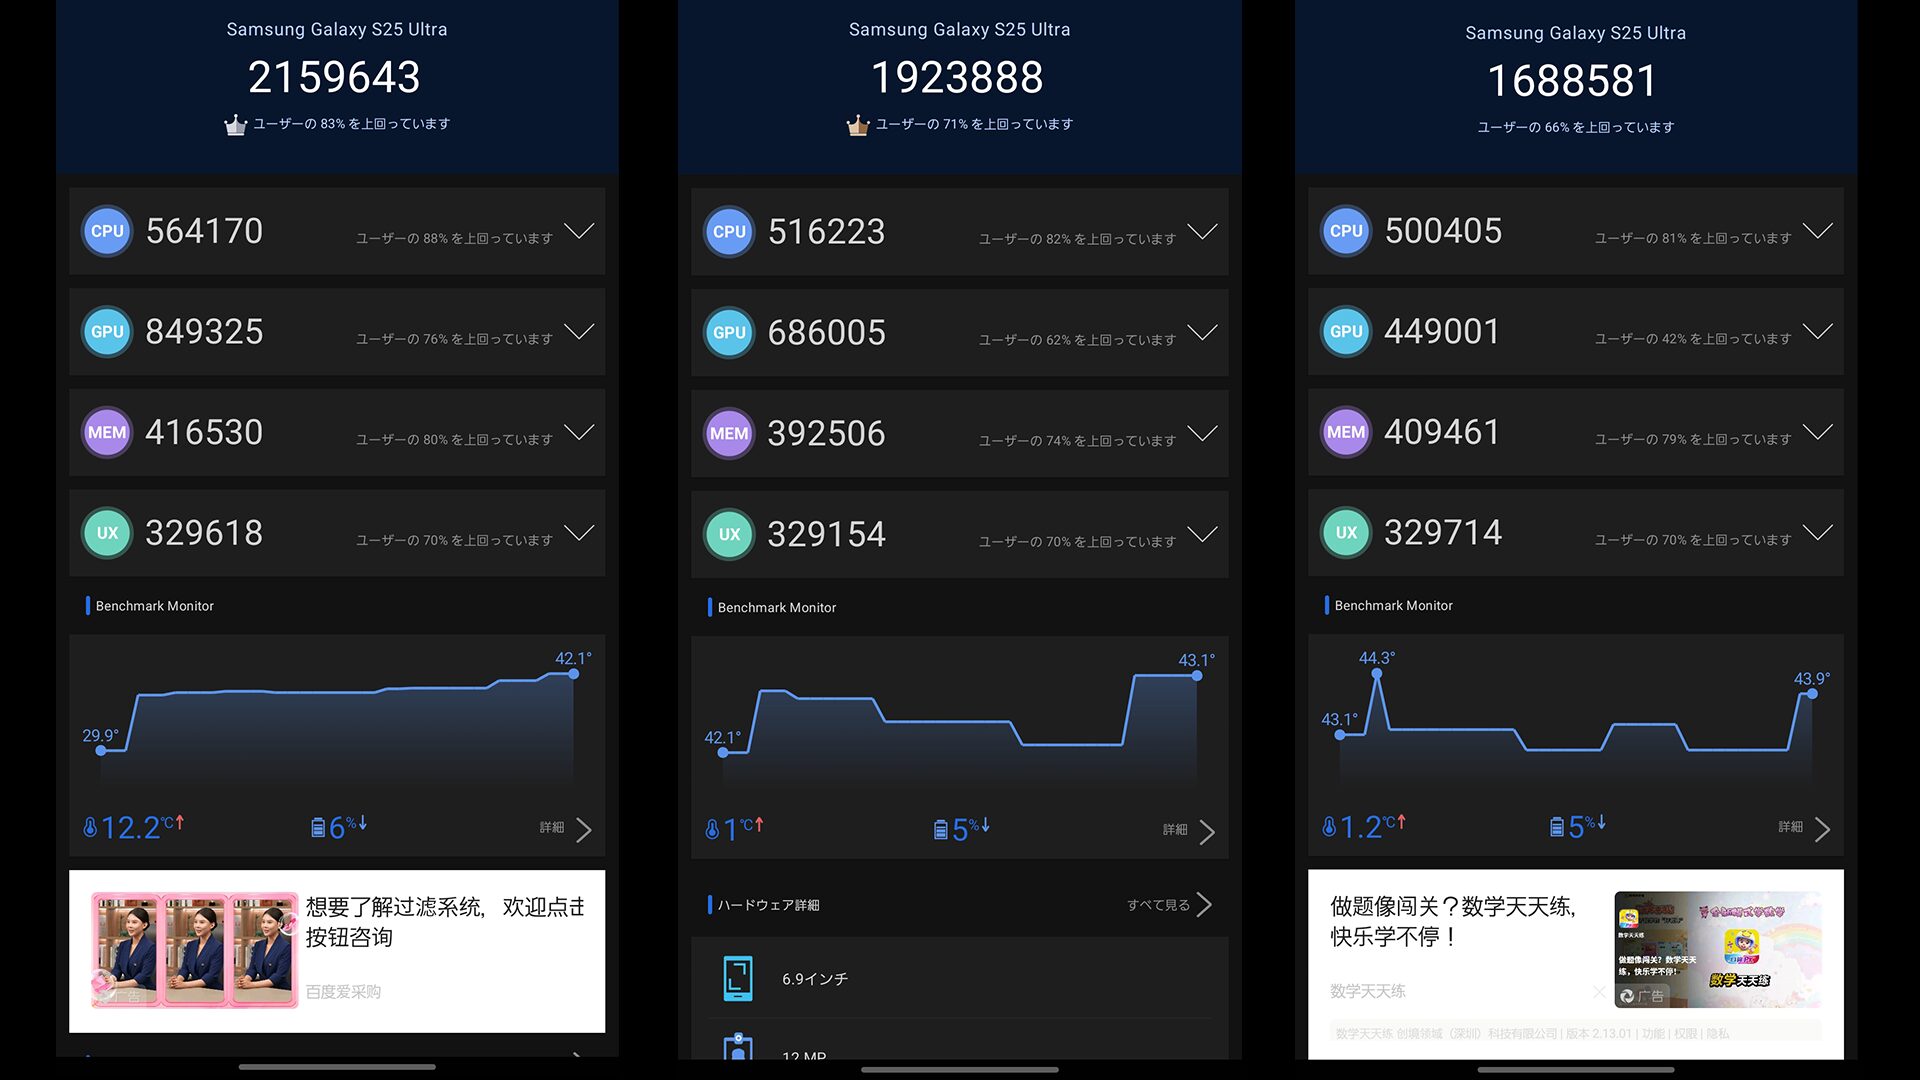The image size is (1920, 1080).
Task: Expand MEM score 409461 details
Action: 1818,432
